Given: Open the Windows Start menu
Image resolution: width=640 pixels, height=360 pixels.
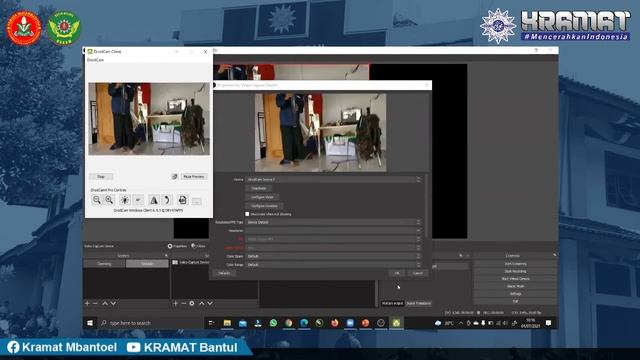Looking at the screenshot, I should 90,323.
